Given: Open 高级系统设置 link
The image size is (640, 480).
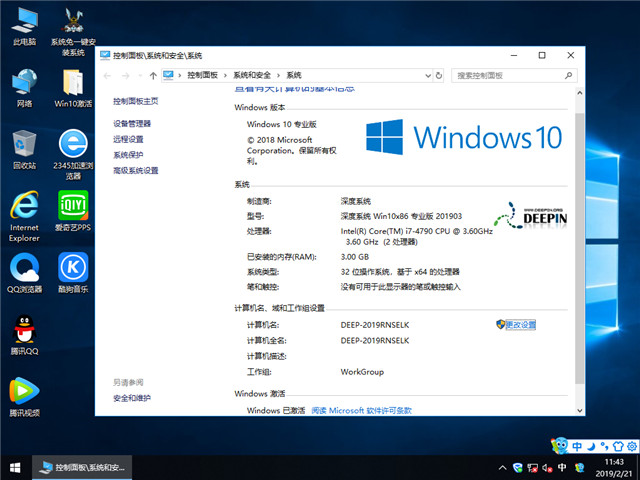Looking at the screenshot, I should pyautogui.click(x=136, y=171).
